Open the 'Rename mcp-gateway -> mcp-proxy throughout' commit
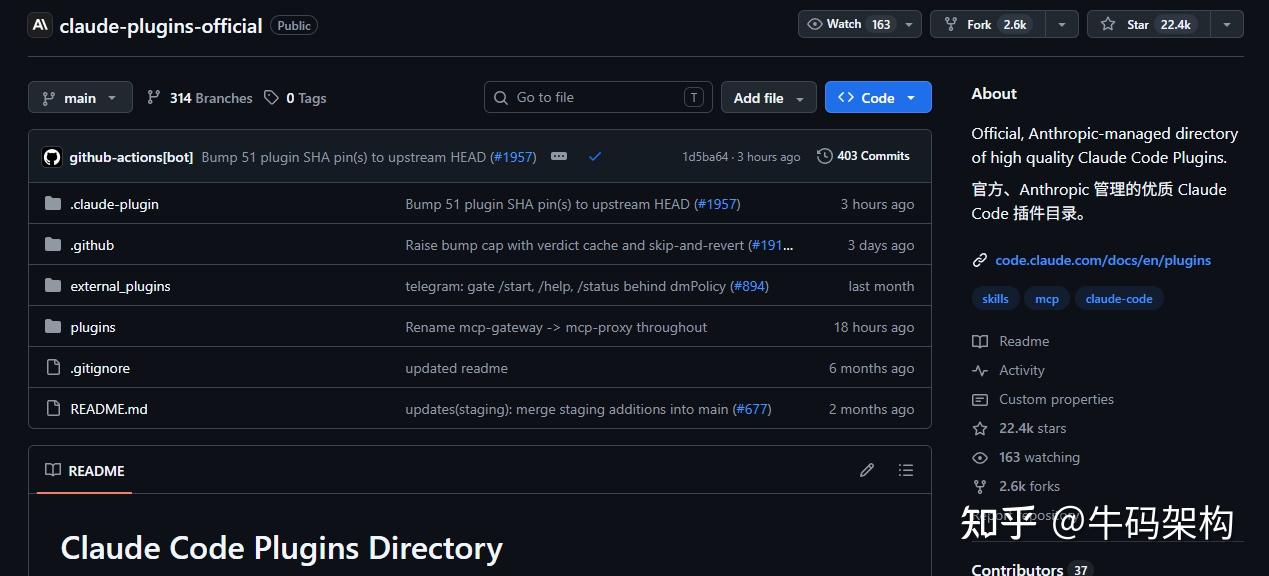The width and height of the screenshot is (1269, 576). [556, 327]
